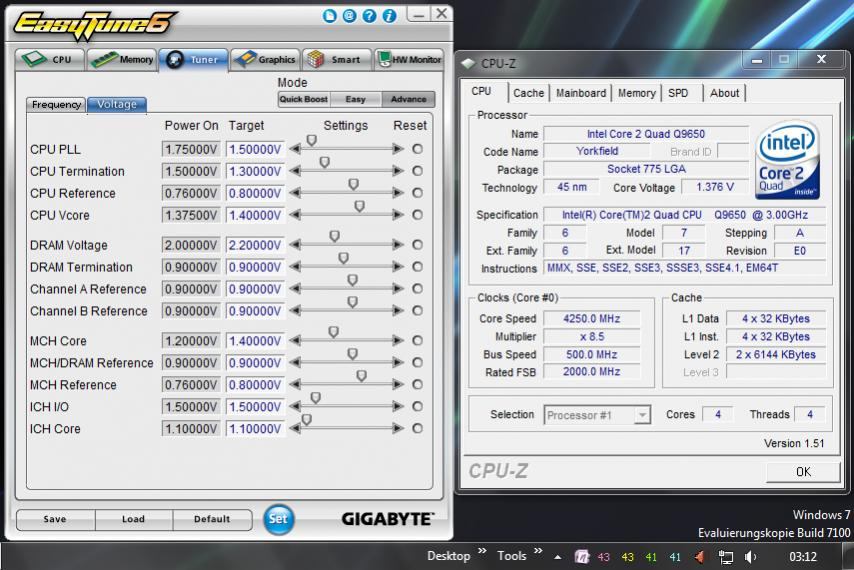Increase CPU Vcore with right arrow

point(398,215)
